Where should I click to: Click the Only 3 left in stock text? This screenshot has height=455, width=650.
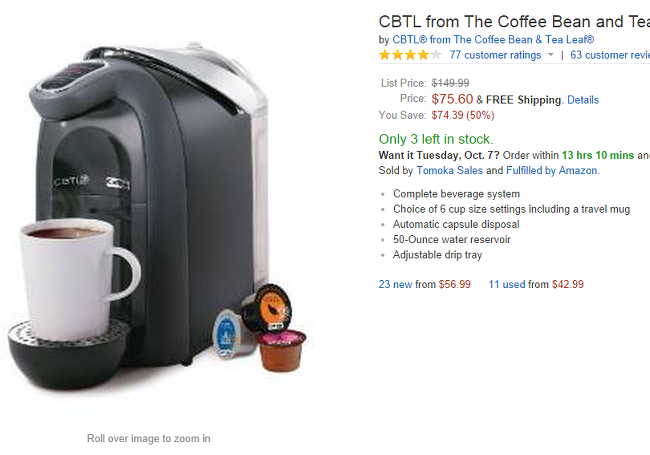point(436,139)
